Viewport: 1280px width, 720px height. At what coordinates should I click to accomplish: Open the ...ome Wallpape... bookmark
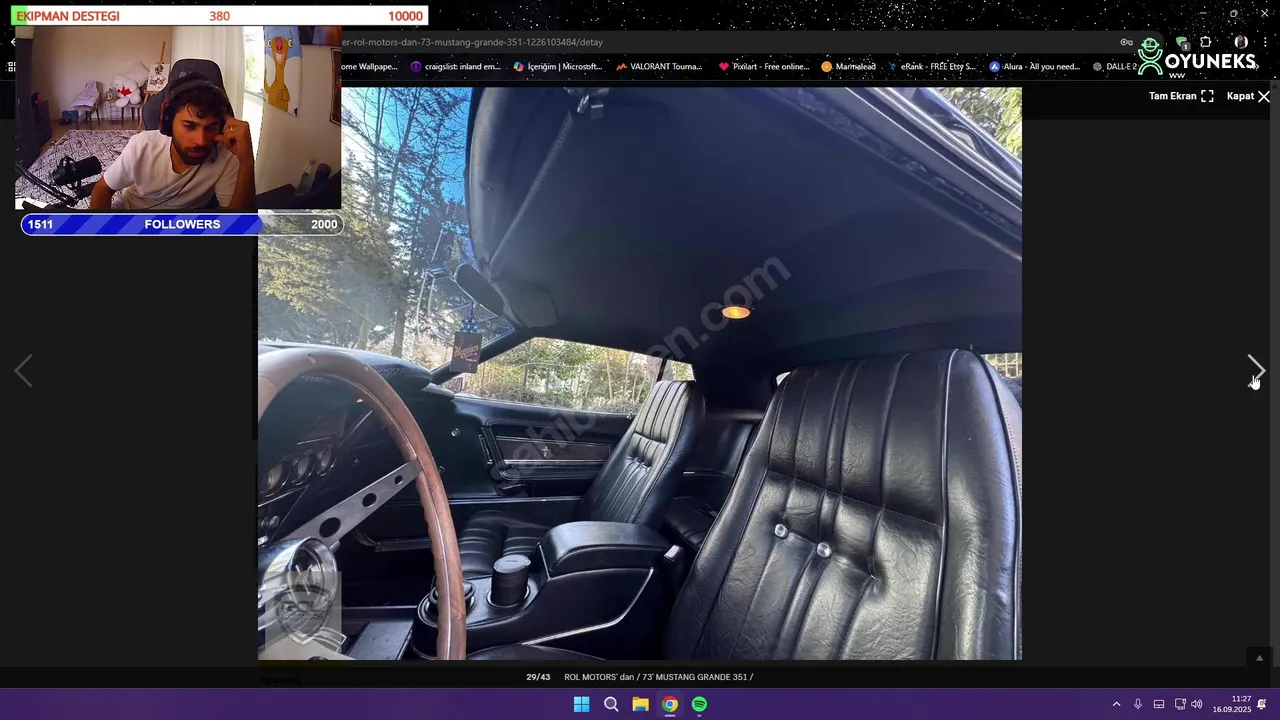[370, 67]
